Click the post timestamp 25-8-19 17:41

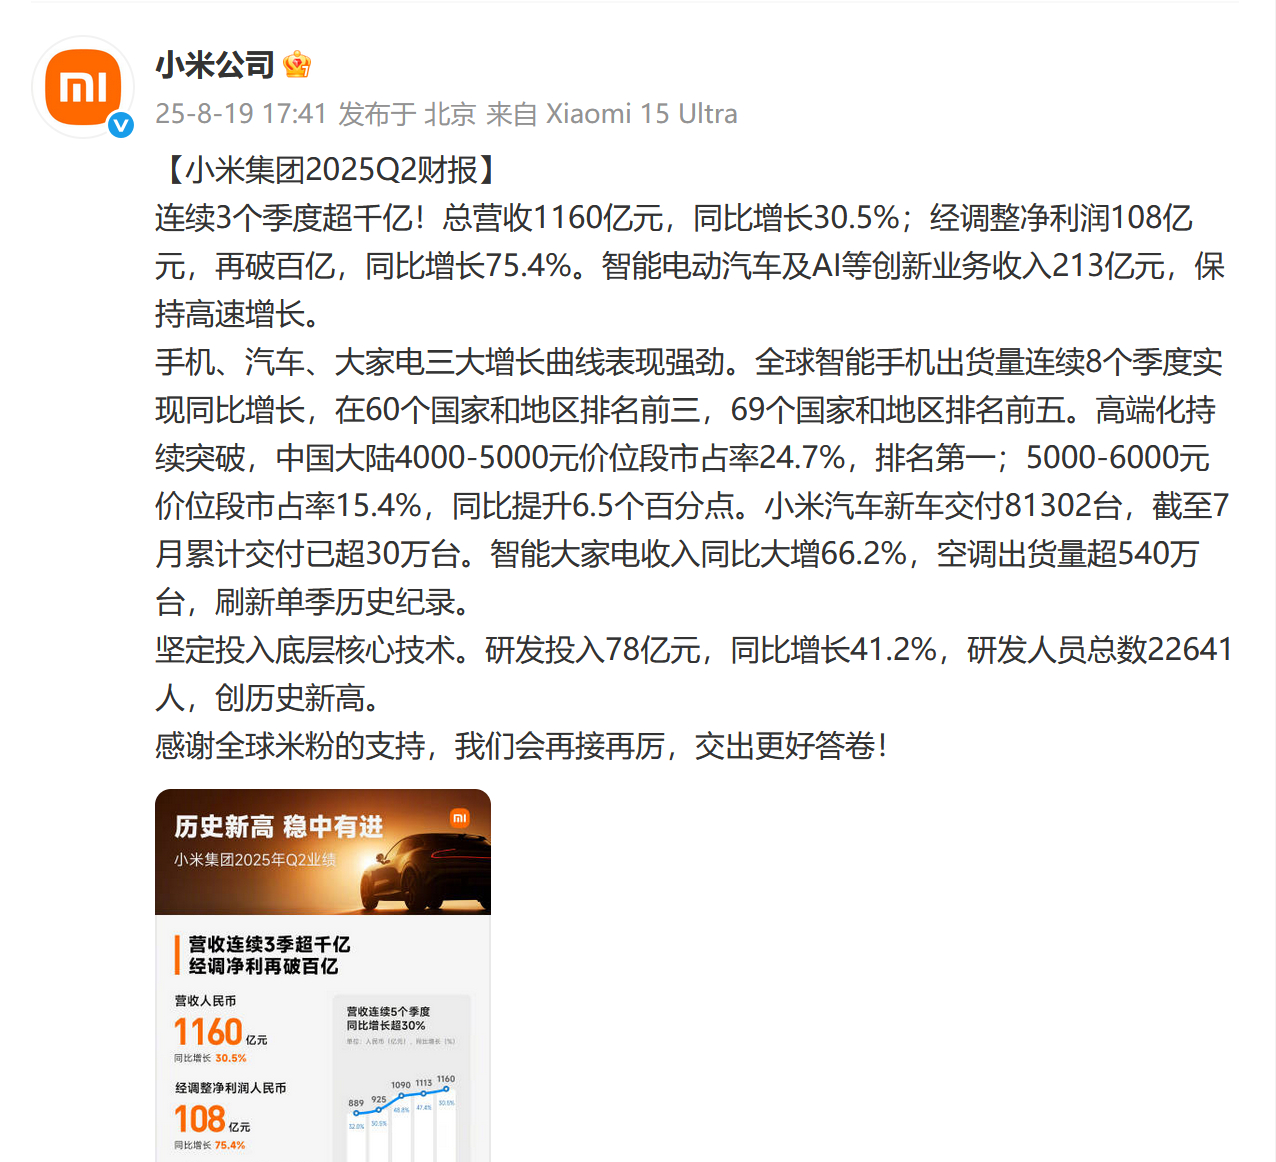pos(241,114)
